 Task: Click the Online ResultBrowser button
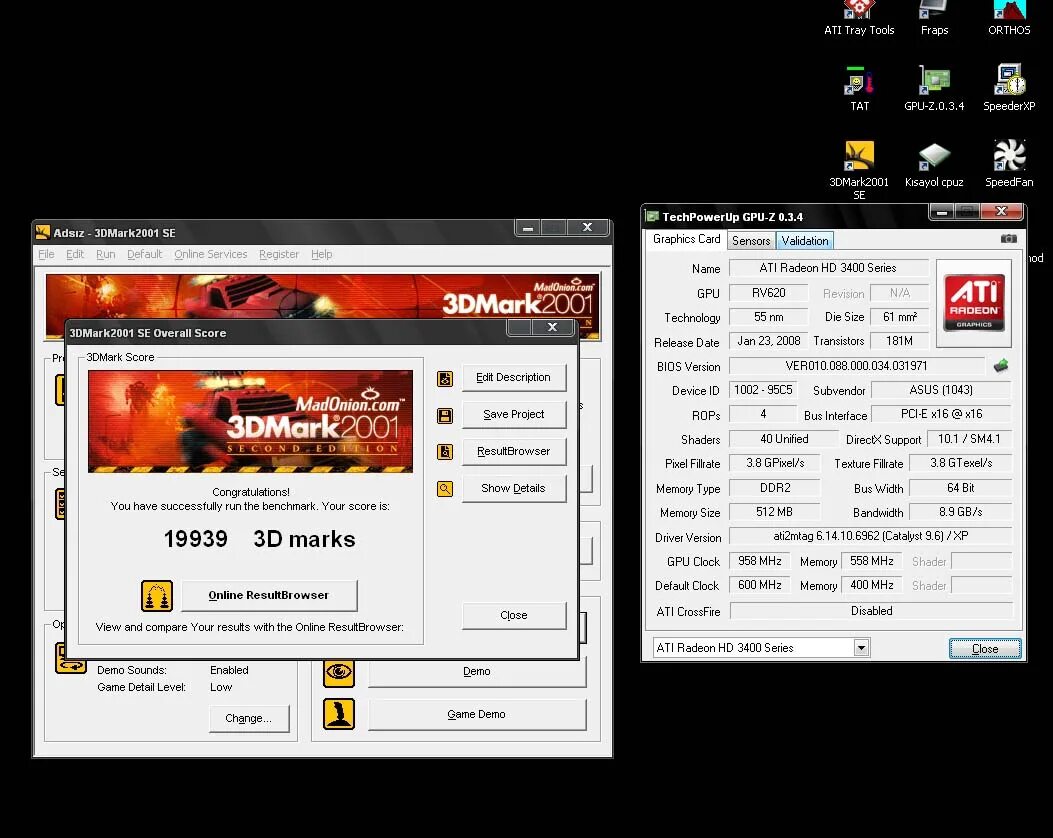tap(269, 595)
